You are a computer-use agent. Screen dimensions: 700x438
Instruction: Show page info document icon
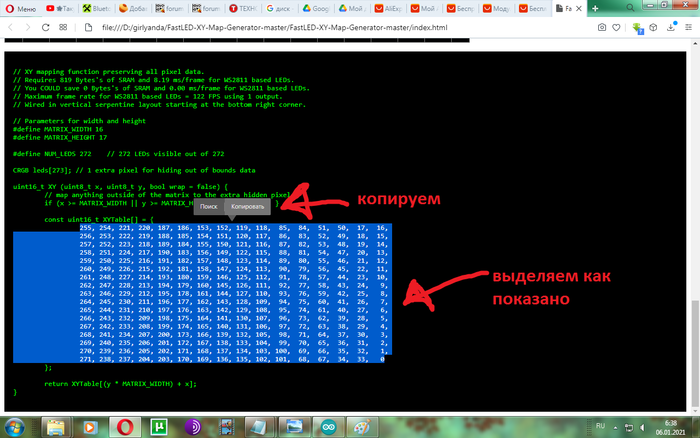pyautogui.click(x=88, y=27)
